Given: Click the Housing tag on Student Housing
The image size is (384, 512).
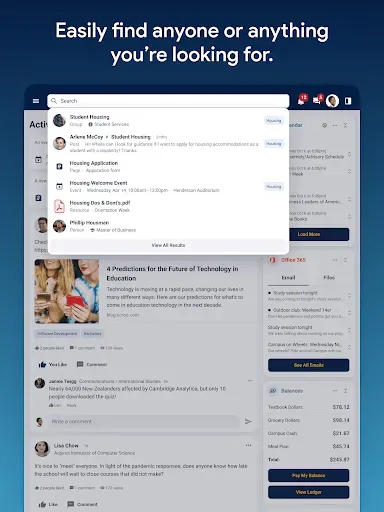Looking at the screenshot, I should coord(274,121).
